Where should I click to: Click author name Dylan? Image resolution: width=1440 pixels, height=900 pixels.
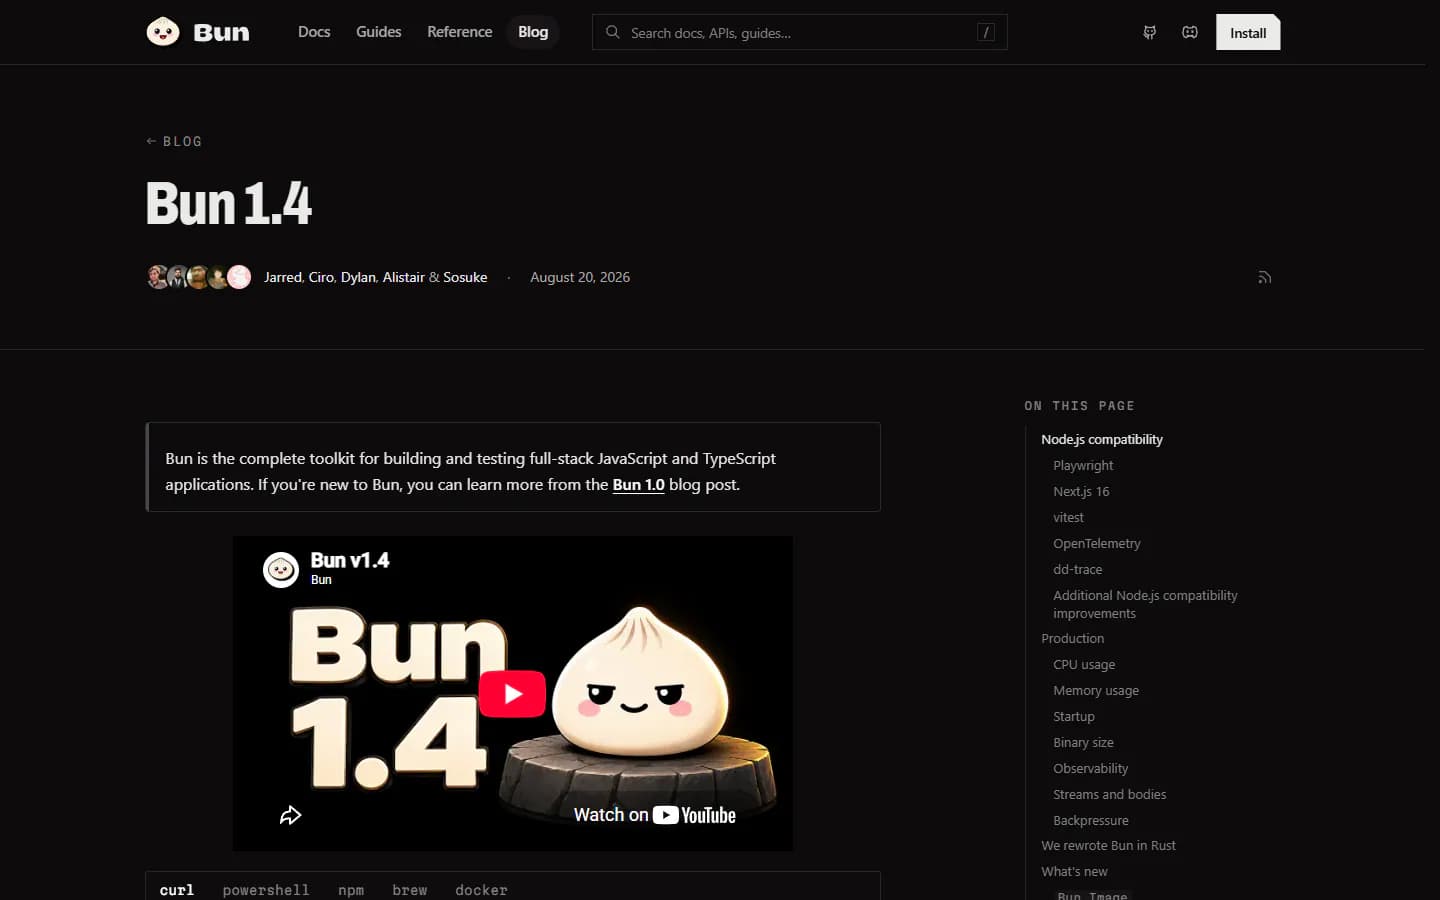[x=358, y=277]
